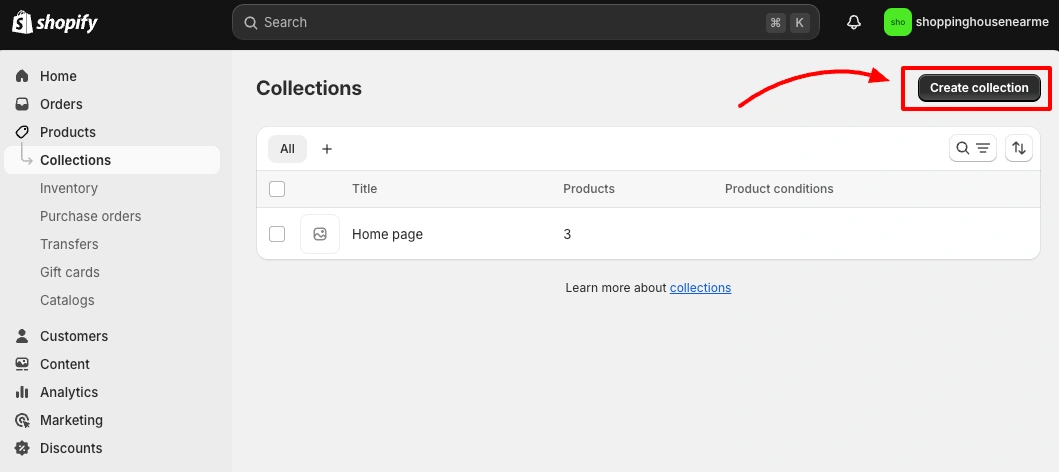Add a new view with plus

click(x=327, y=149)
